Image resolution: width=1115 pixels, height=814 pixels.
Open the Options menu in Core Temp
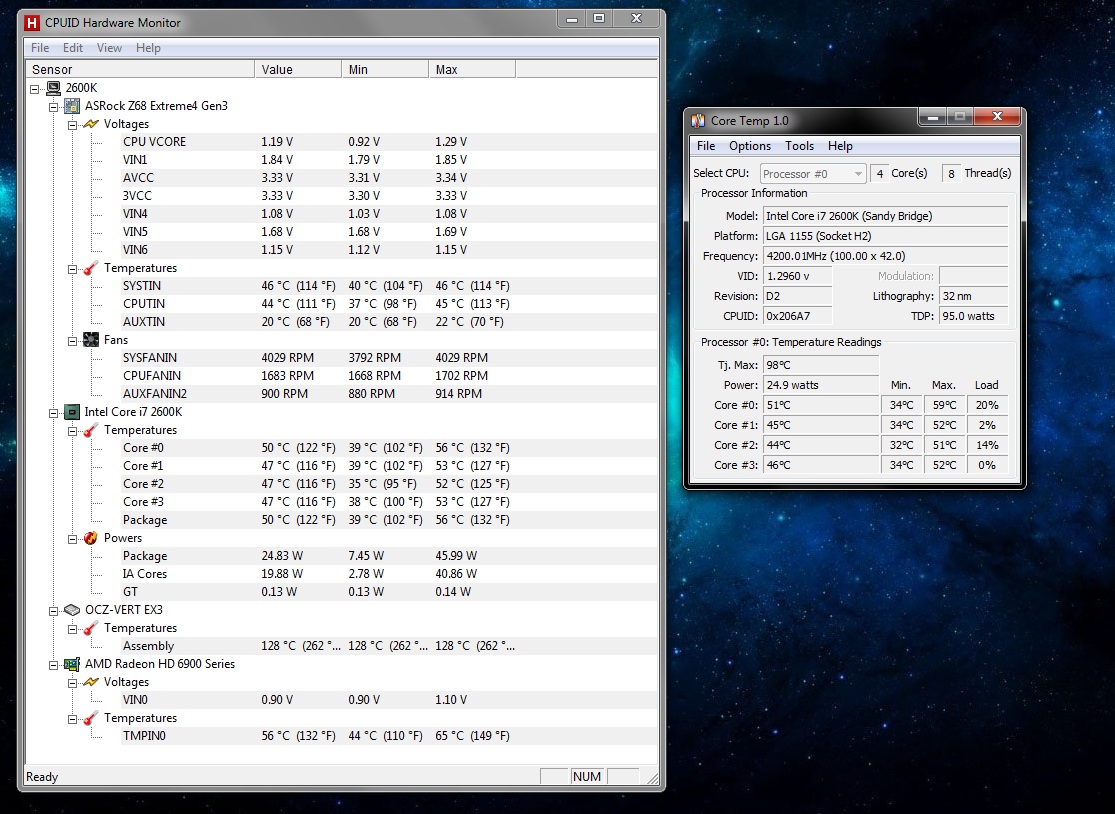[x=749, y=146]
